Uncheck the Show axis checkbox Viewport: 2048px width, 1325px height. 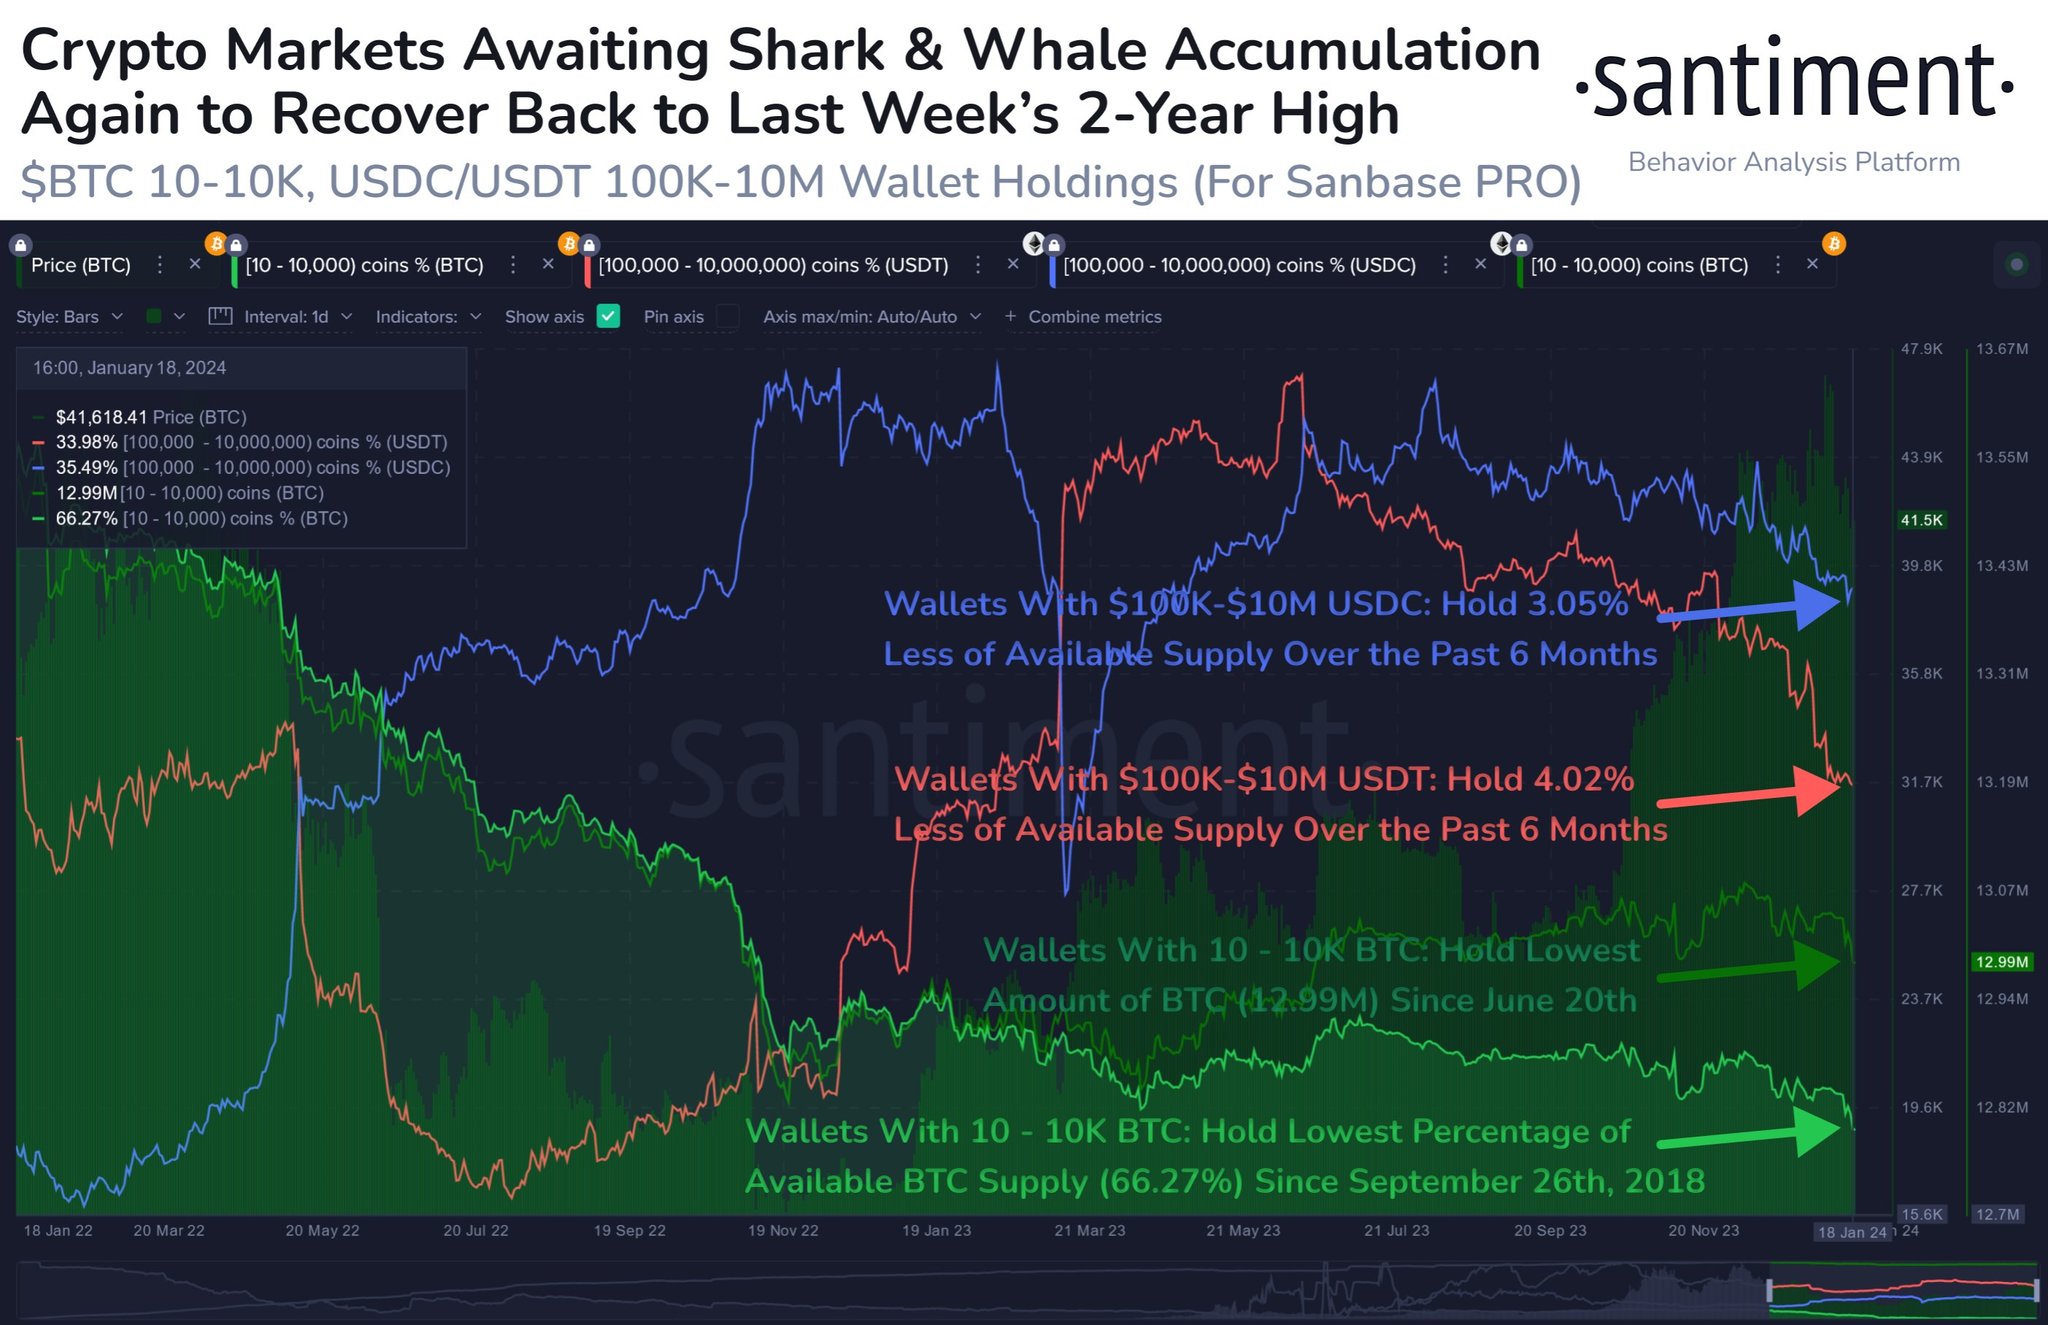point(608,316)
